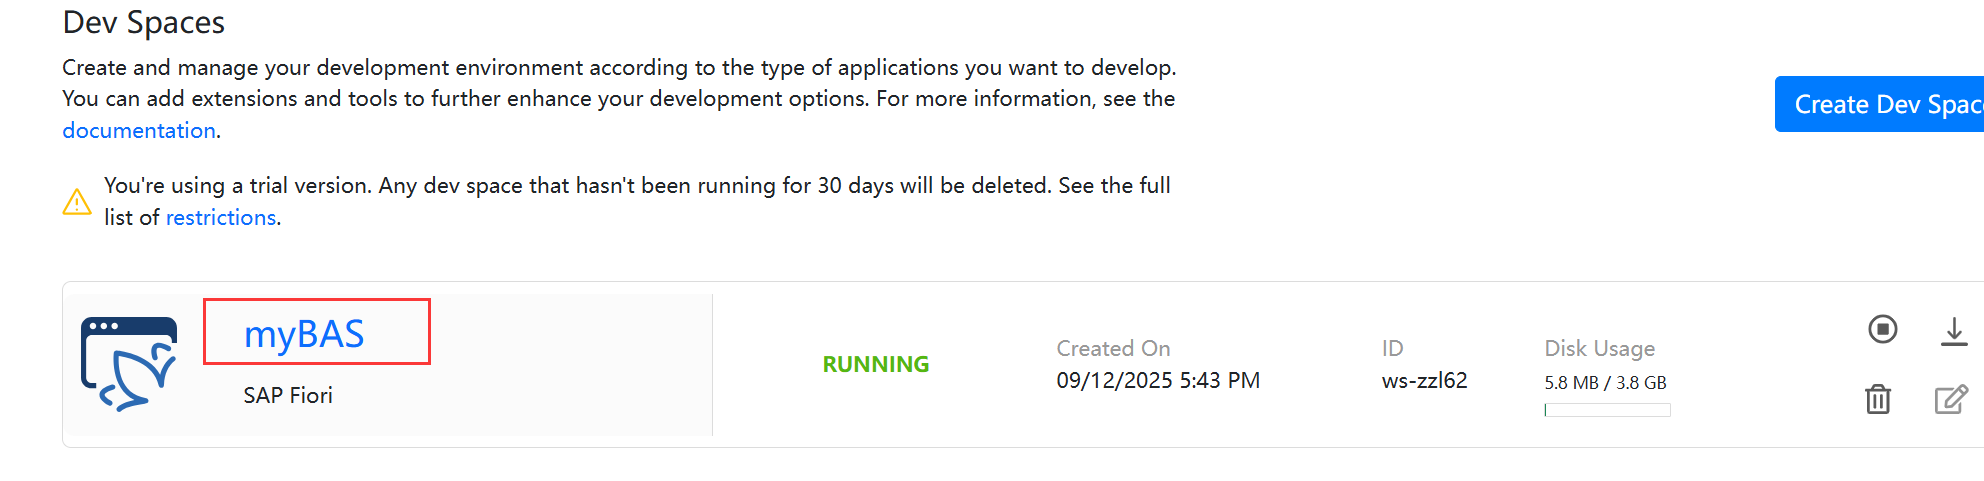The height and width of the screenshot is (481, 1984).
Task: Open the myBAS dev space
Action: coord(304,334)
